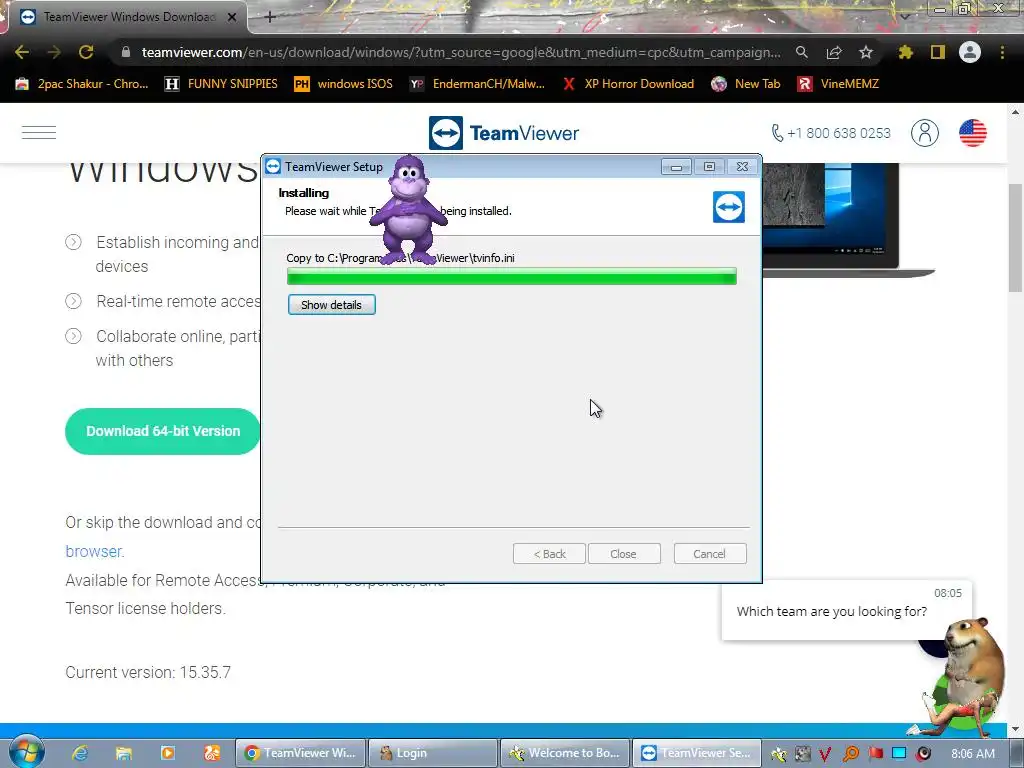Switch to the Welcome to Bo... taskbar window

[x=565, y=753]
